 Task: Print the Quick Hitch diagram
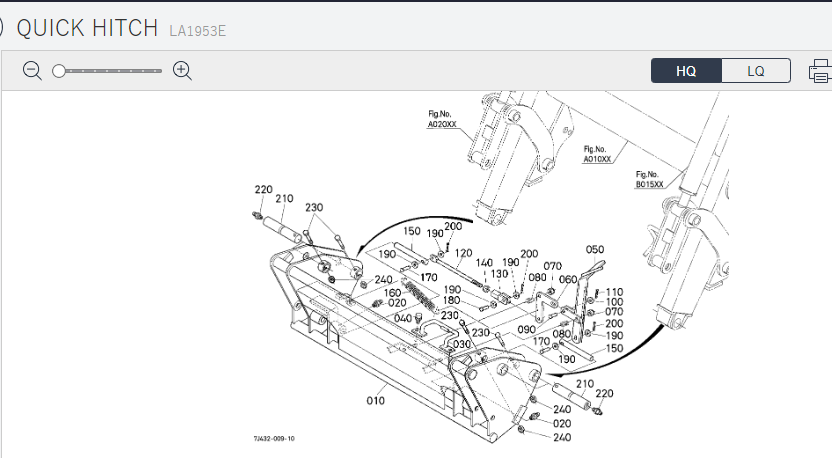pos(820,71)
